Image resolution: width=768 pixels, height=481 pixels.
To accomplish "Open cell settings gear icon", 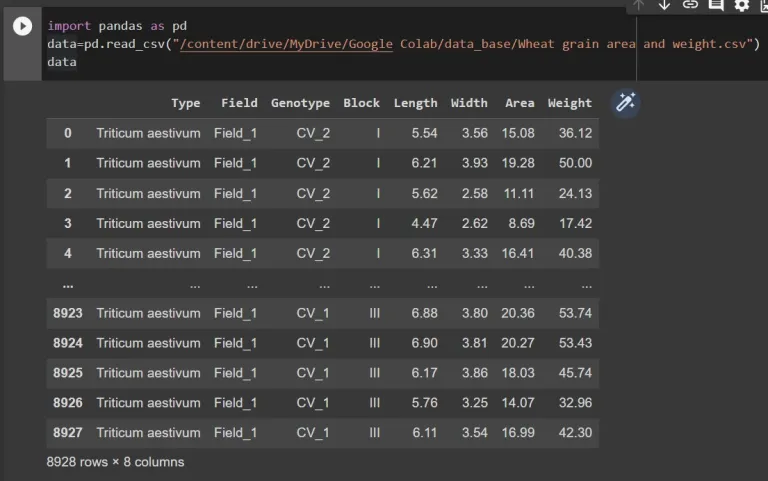I will [x=742, y=5].
